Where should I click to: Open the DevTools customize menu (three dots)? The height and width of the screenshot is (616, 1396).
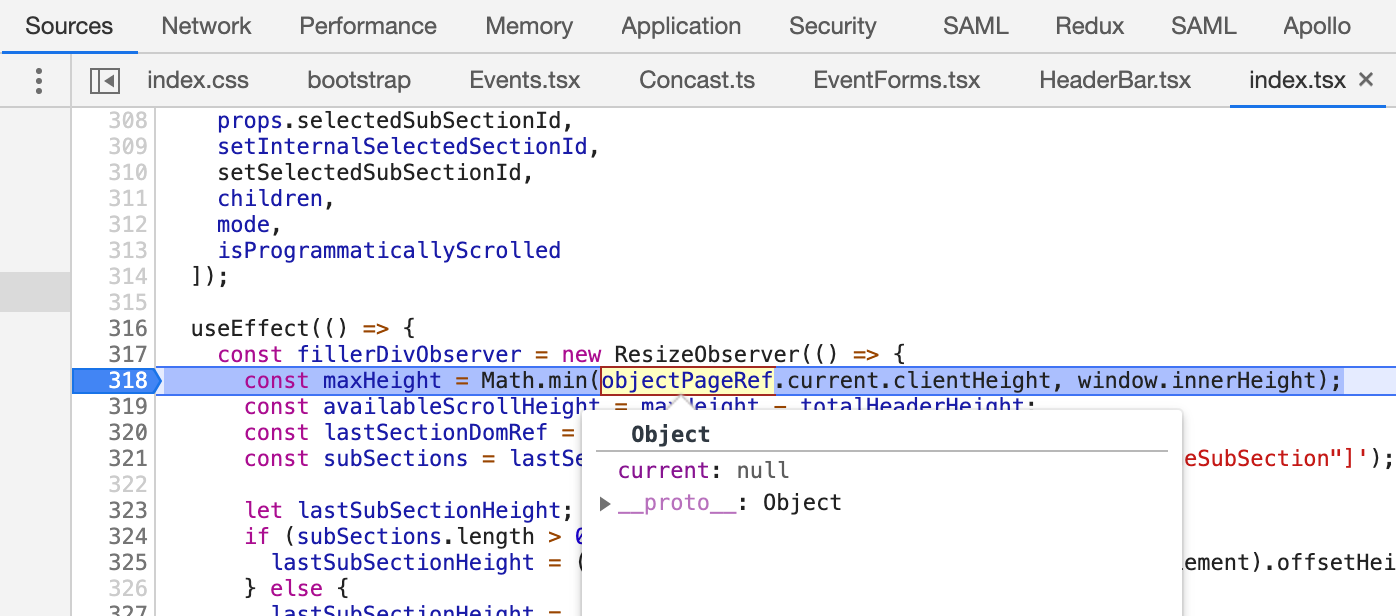click(37, 80)
